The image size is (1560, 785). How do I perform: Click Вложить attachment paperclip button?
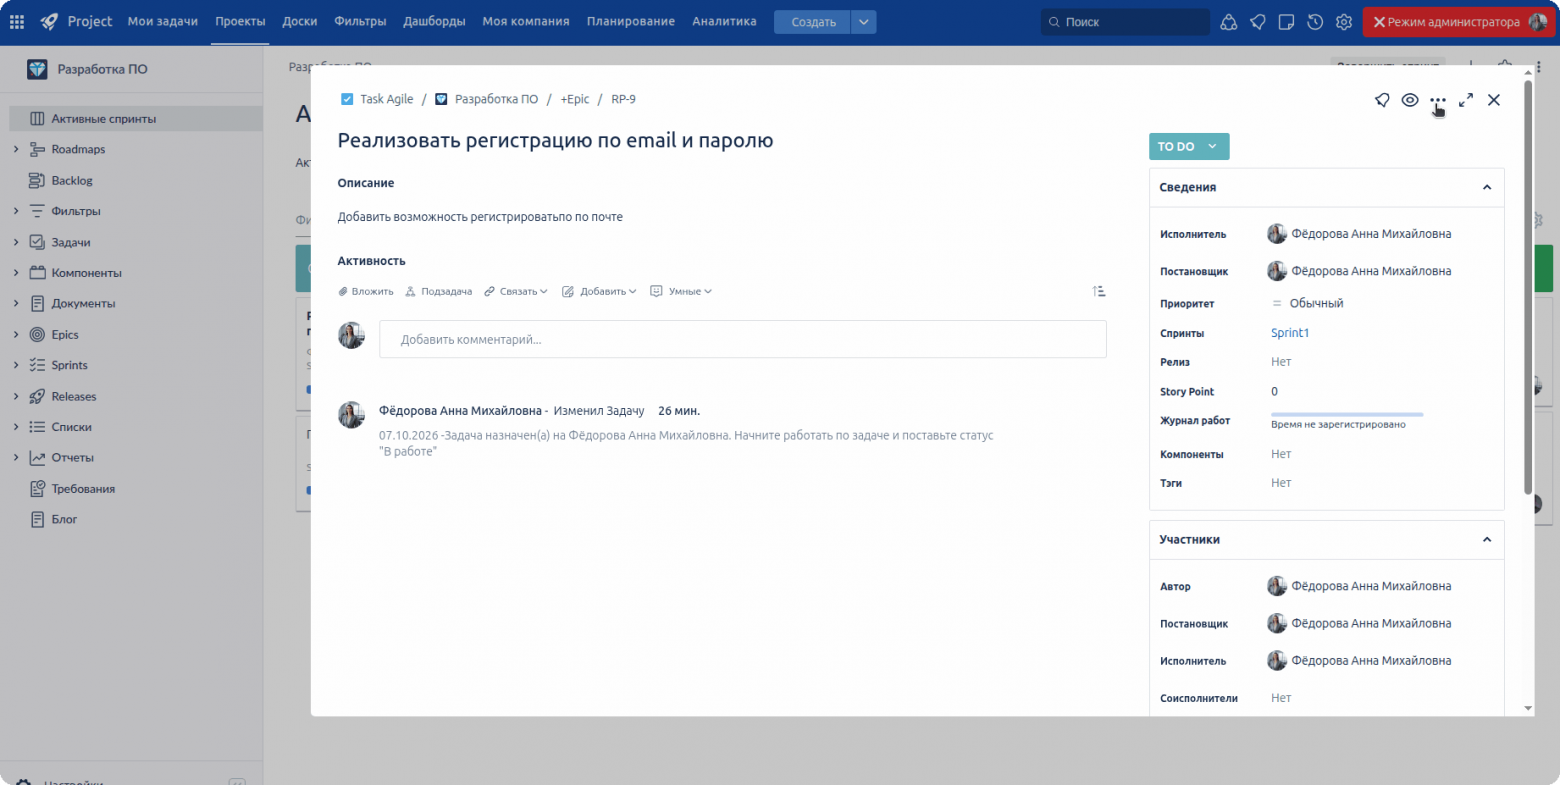(366, 291)
